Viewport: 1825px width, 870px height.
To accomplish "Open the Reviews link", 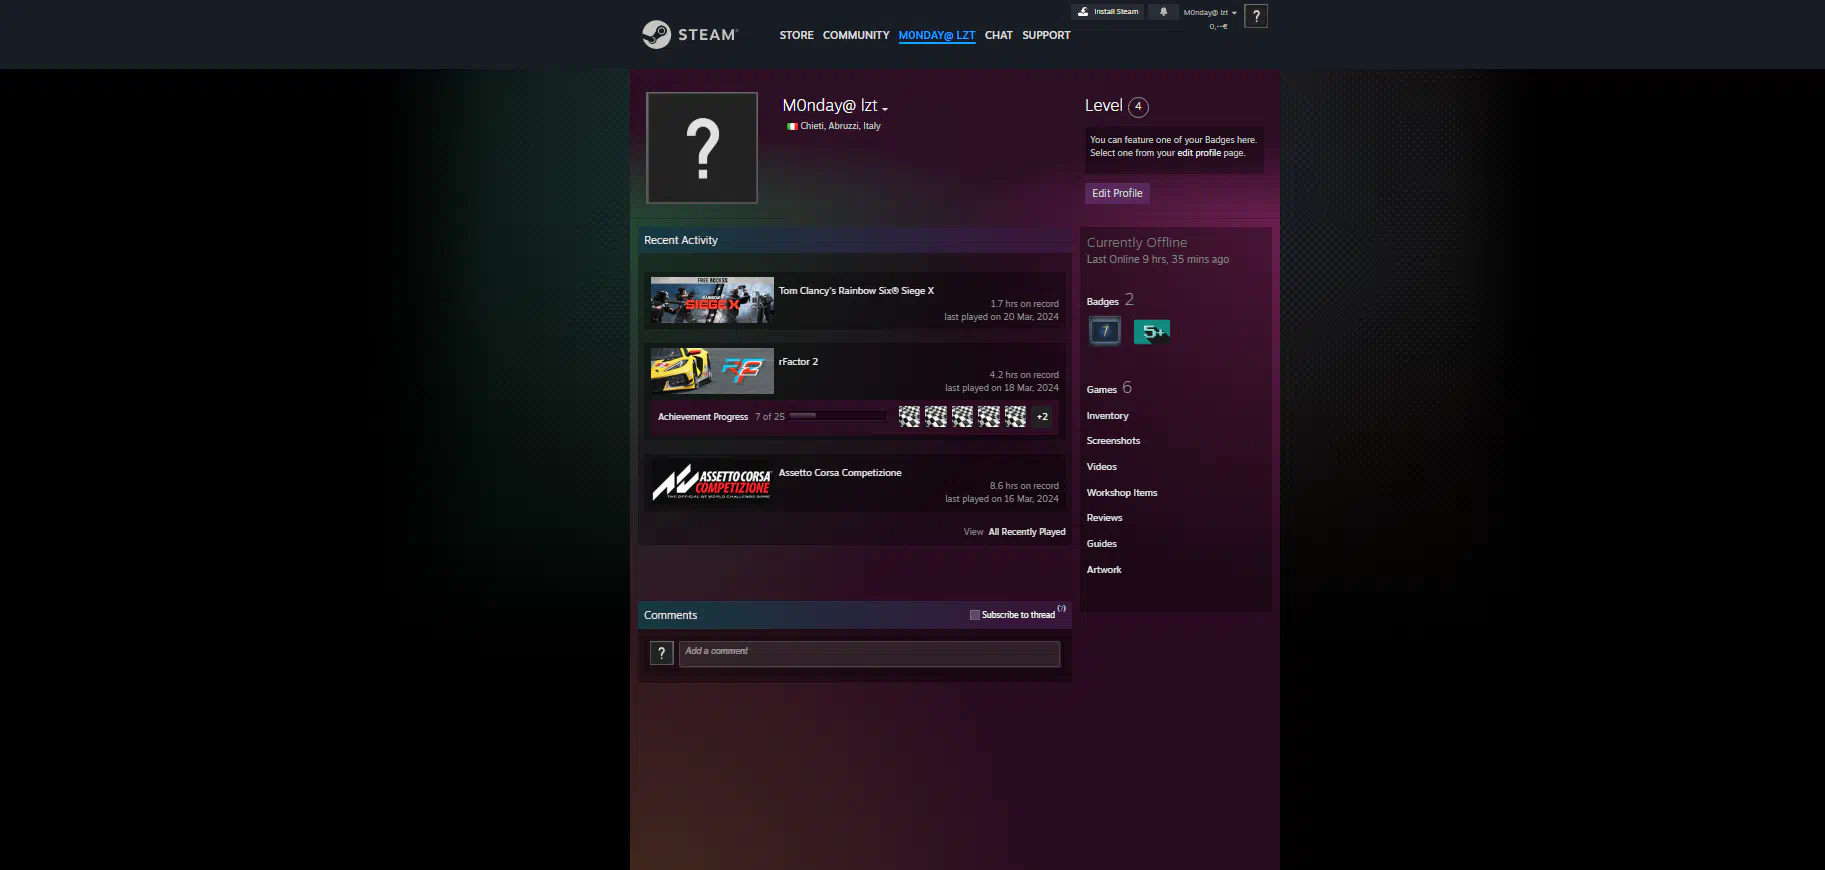I will (1104, 518).
